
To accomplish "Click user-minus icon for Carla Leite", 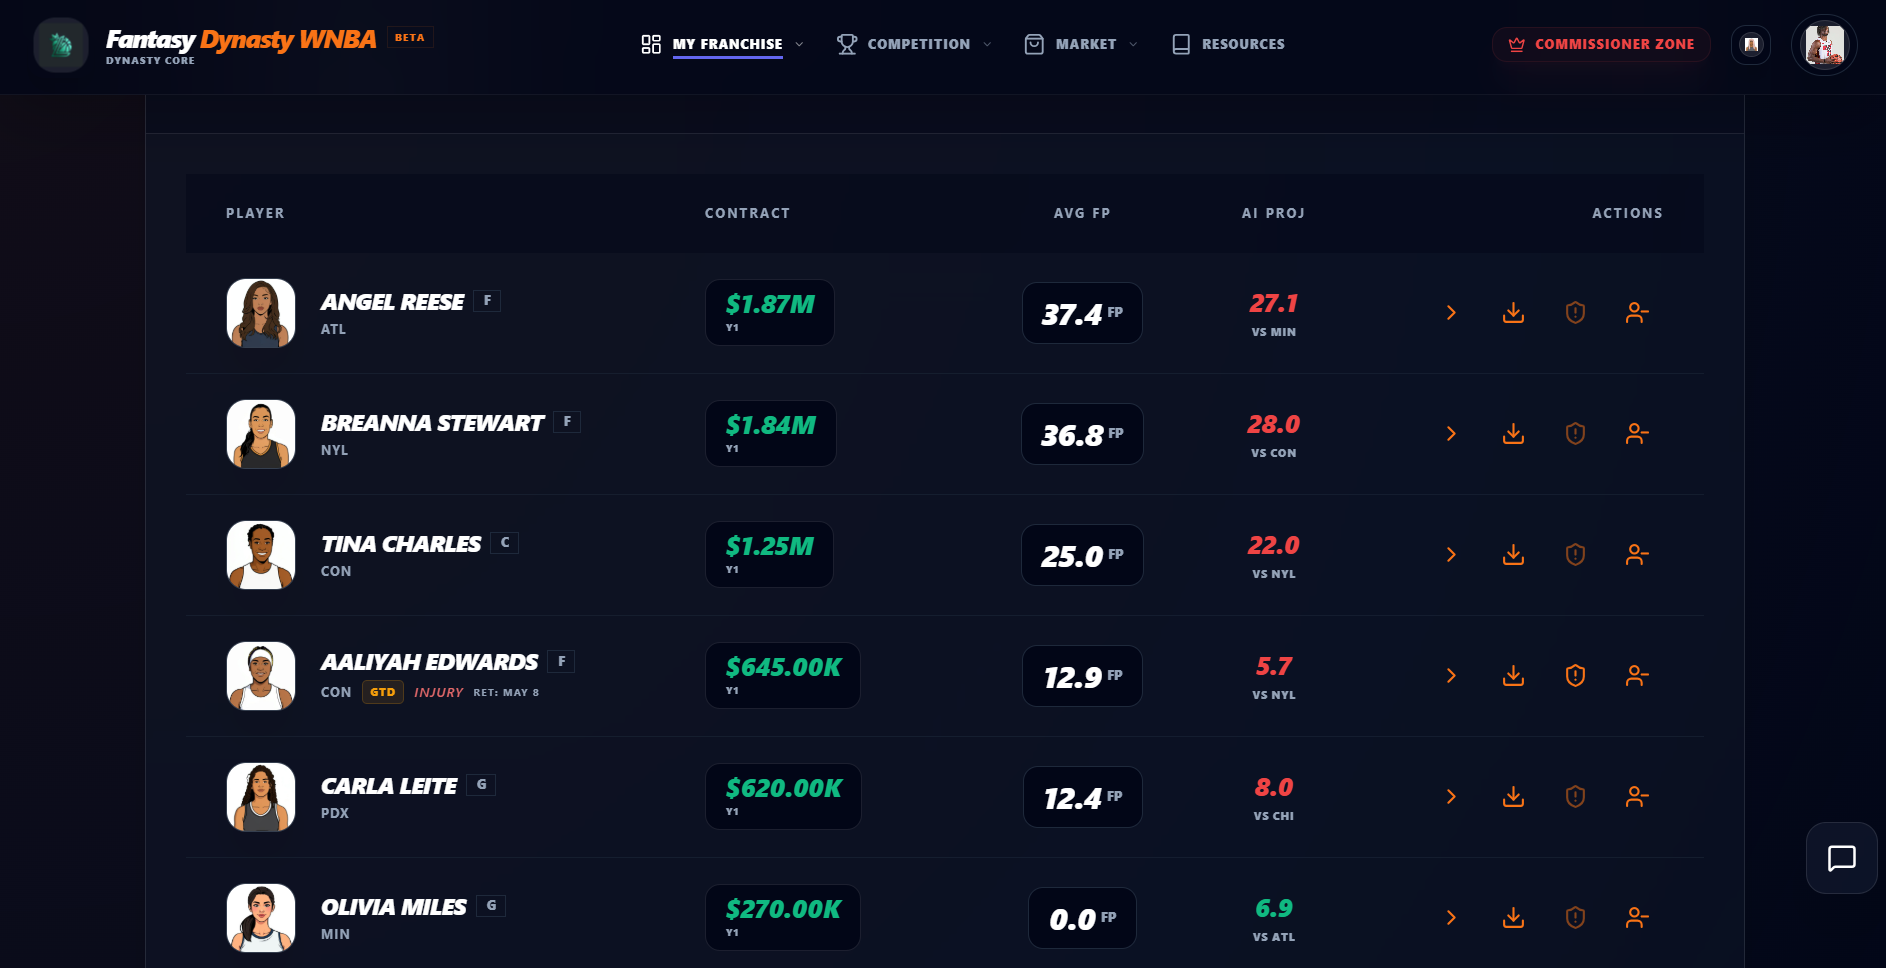I will [x=1637, y=797].
